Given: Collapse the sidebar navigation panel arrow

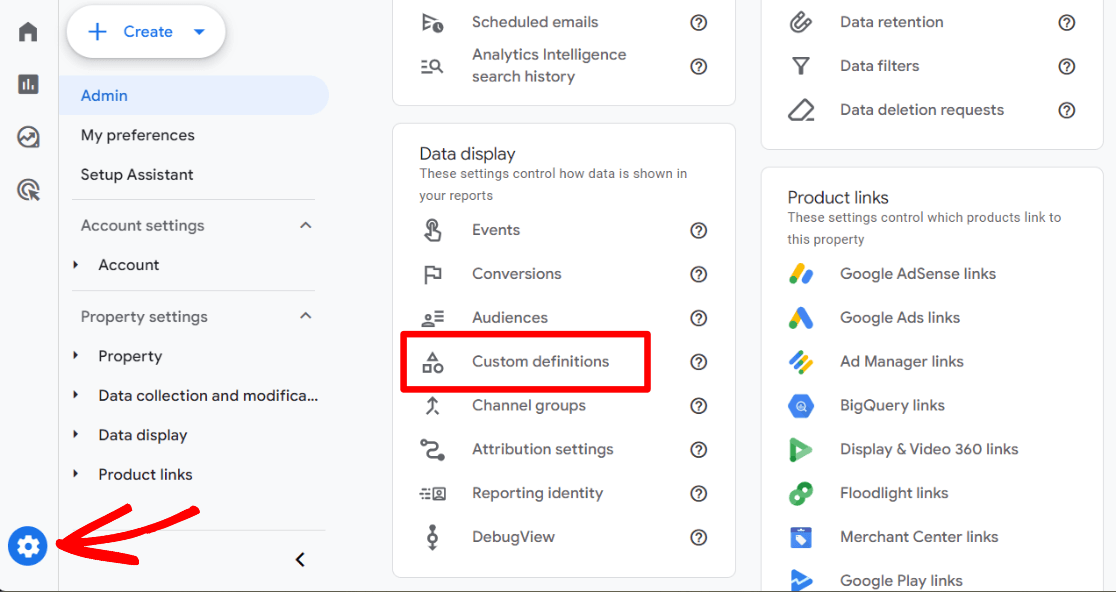Looking at the screenshot, I should [300, 560].
